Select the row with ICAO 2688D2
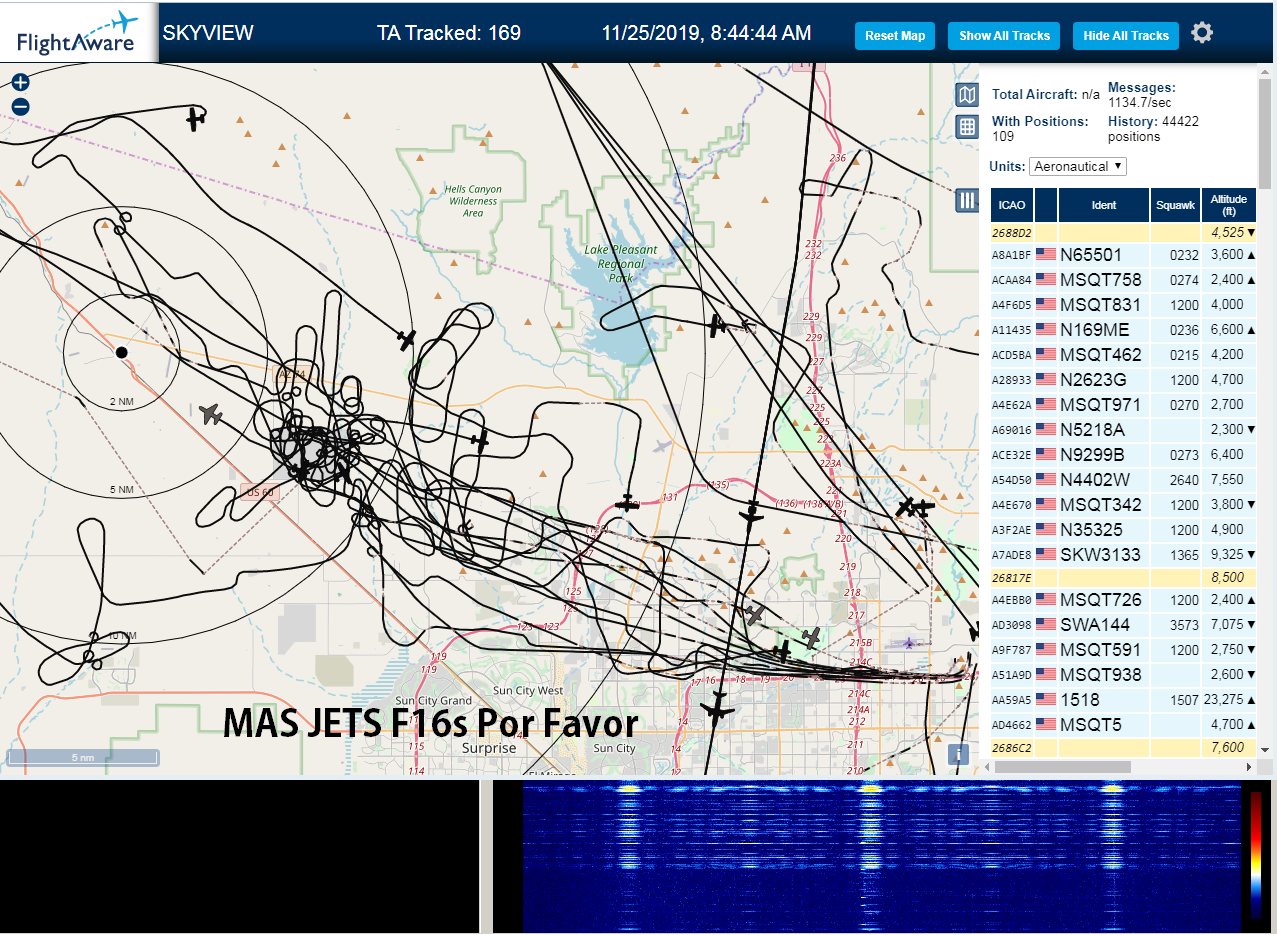Image resolution: width=1277 pixels, height=935 pixels. coord(1123,232)
